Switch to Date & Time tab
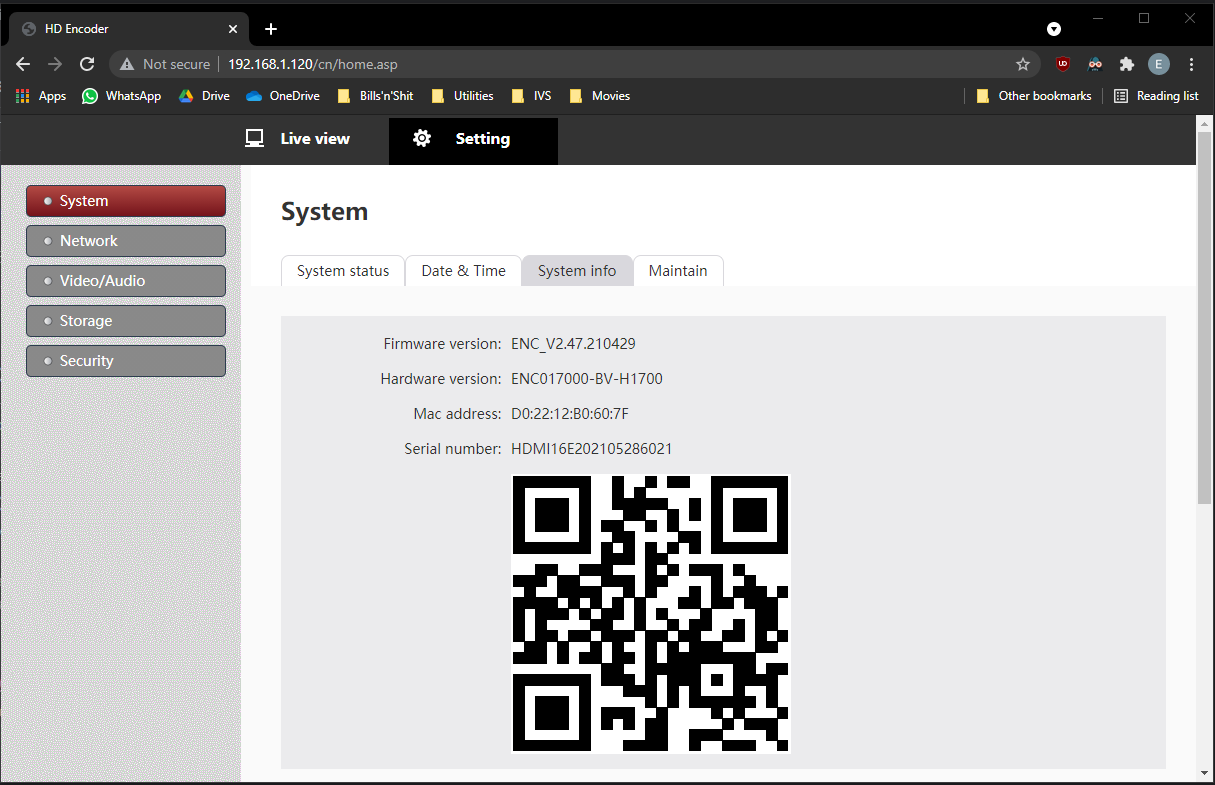Viewport: 1215px width, 785px height. point(463,271)
